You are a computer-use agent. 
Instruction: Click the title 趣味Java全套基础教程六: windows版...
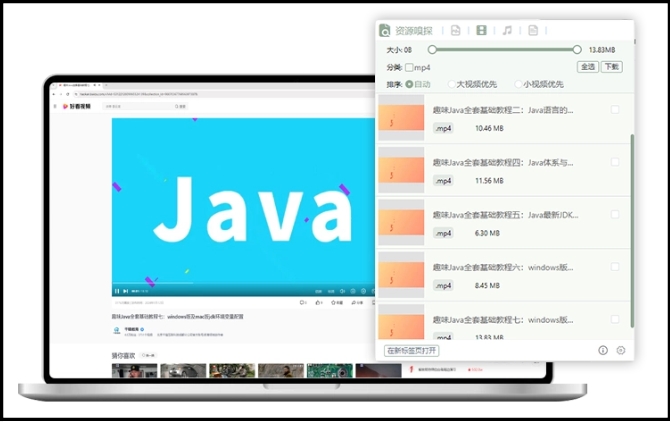click(x=503, y=268)
